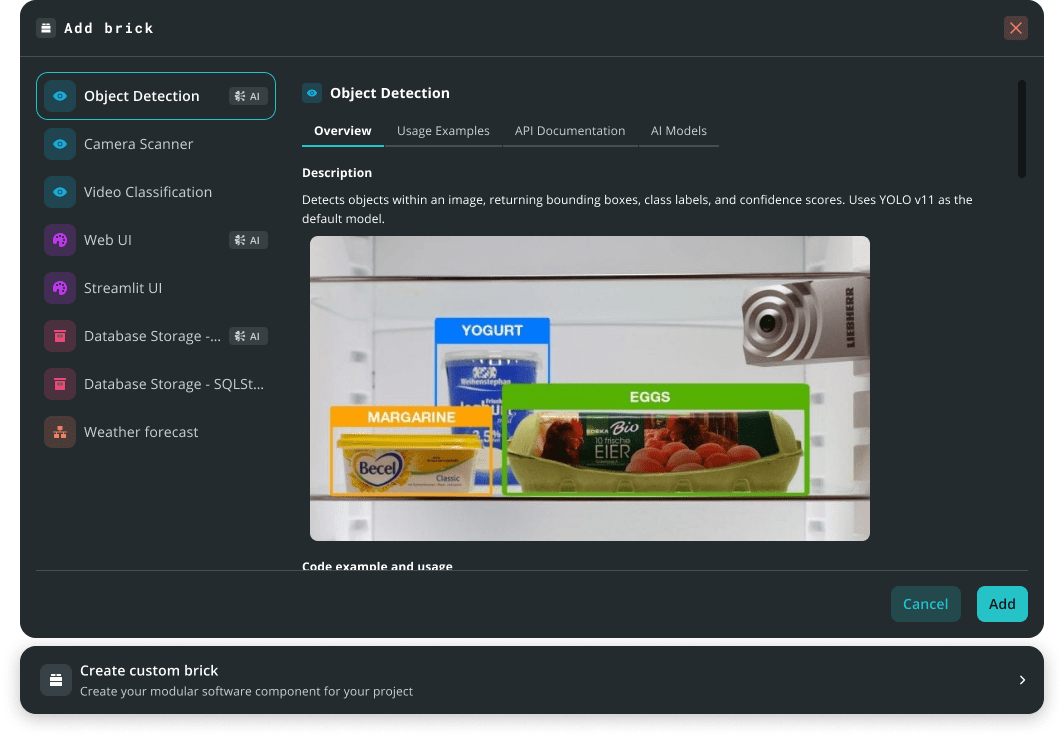
Task: Select Database Storage - SQLSt... brick
Action: 156,384
